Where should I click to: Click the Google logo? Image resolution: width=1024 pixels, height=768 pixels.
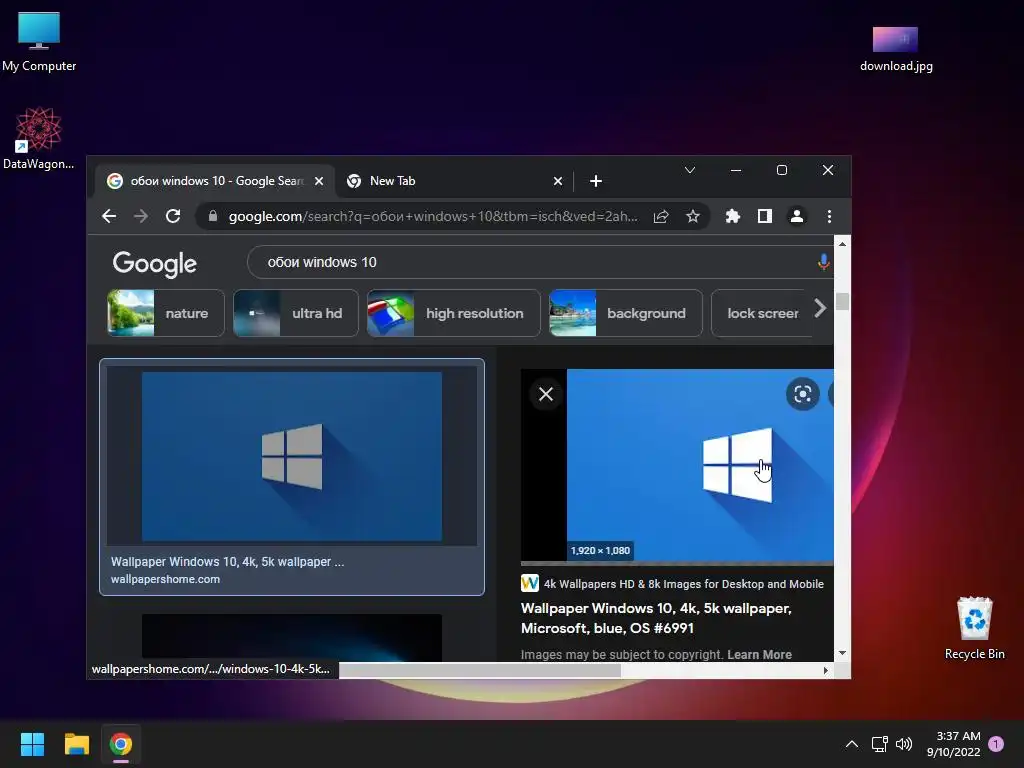[x=155, y=264]
